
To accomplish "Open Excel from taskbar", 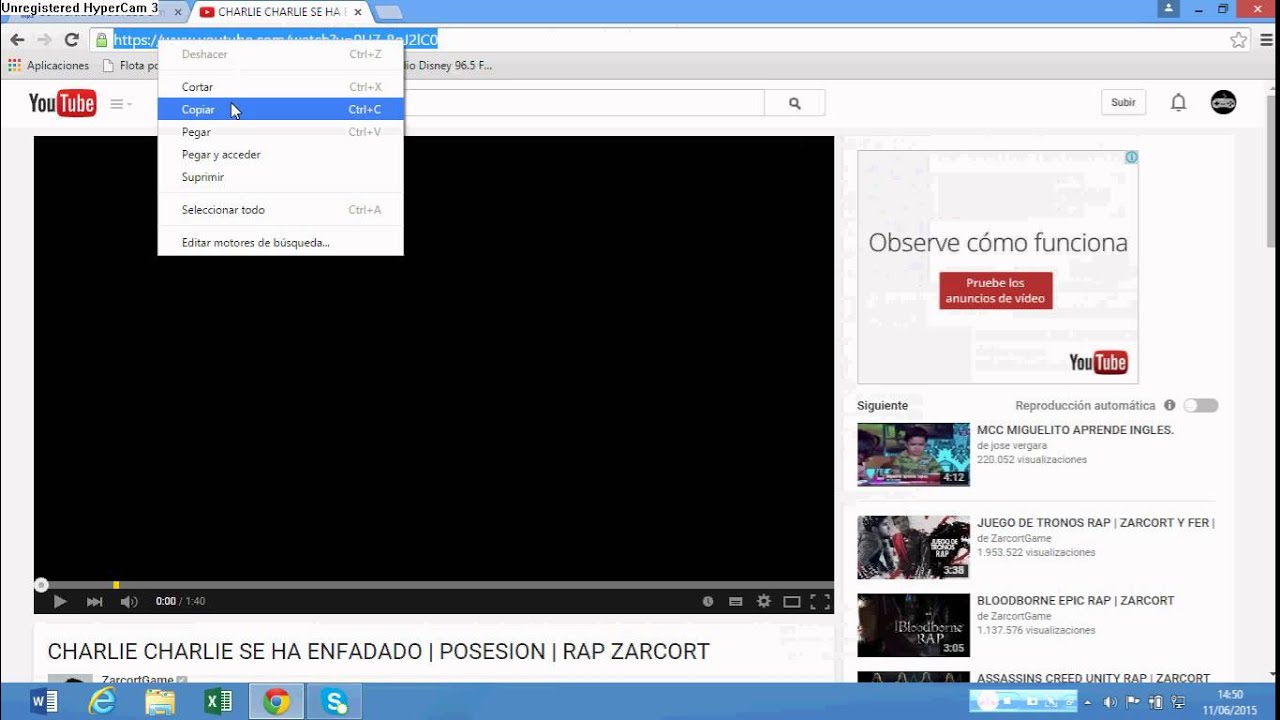I will coord(218,702).
